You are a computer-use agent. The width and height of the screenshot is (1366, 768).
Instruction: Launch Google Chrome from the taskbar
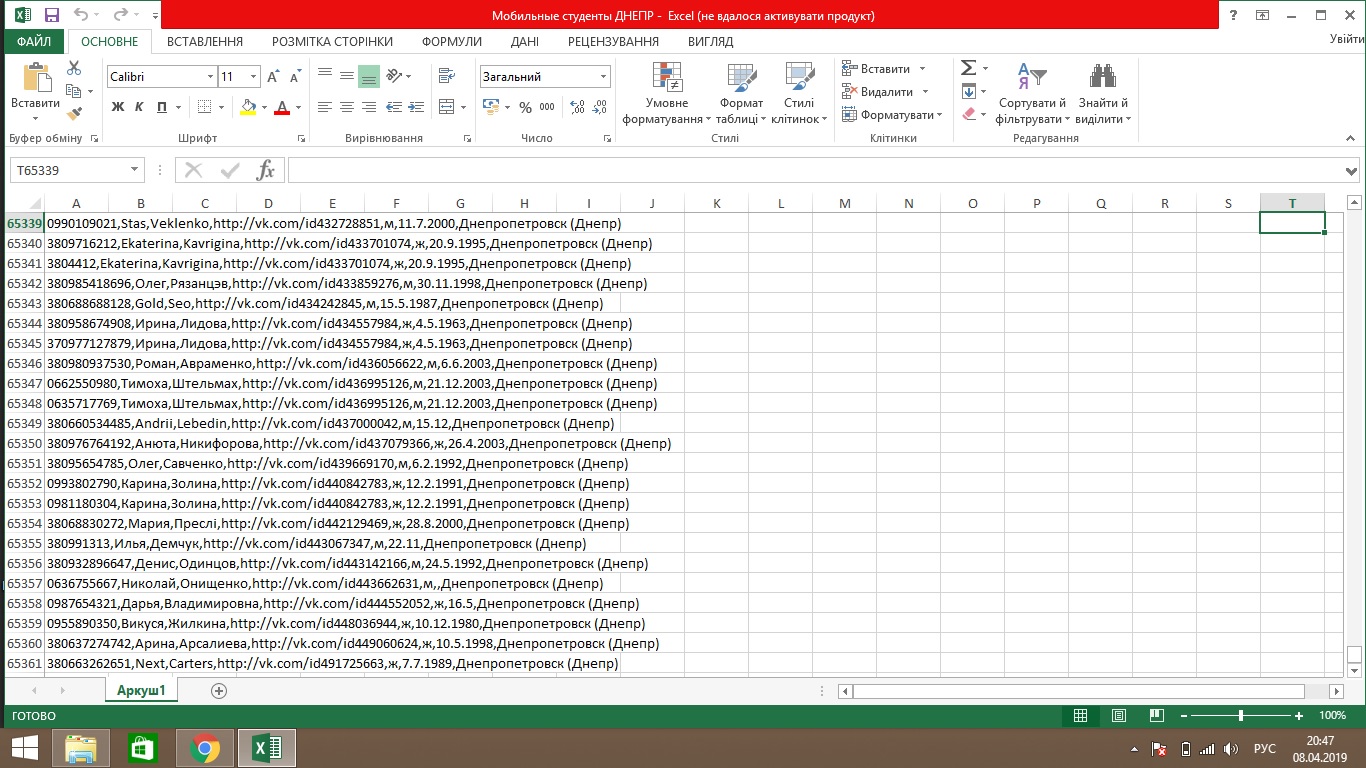(205, 748)
